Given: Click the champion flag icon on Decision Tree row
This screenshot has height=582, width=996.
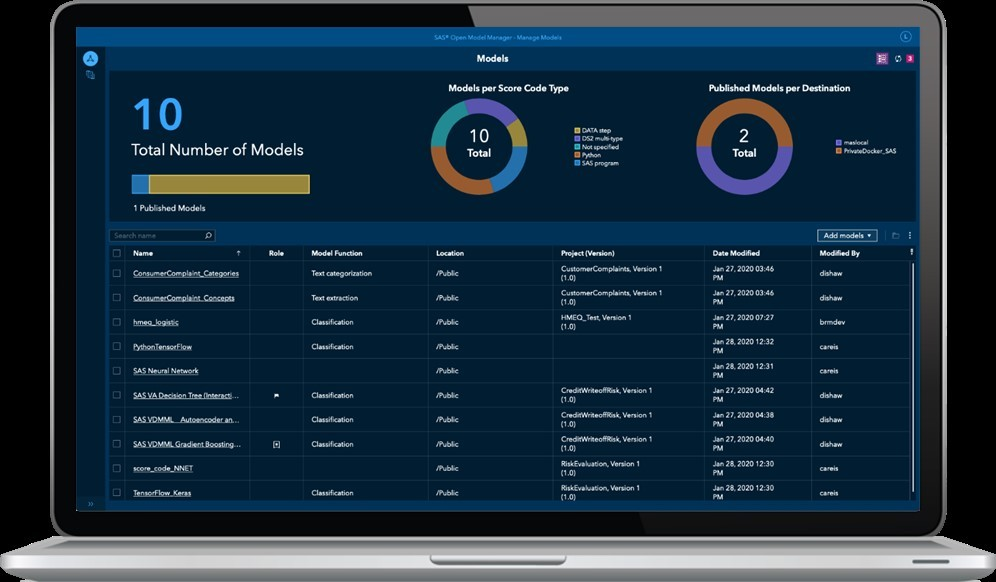Looking at the screenshot, I should pyautogui.click(x=276, y=396).
